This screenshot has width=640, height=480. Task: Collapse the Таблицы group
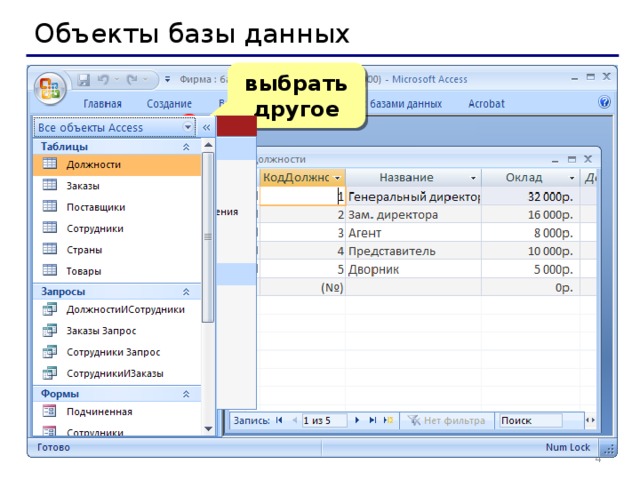[x=186, y=147]
